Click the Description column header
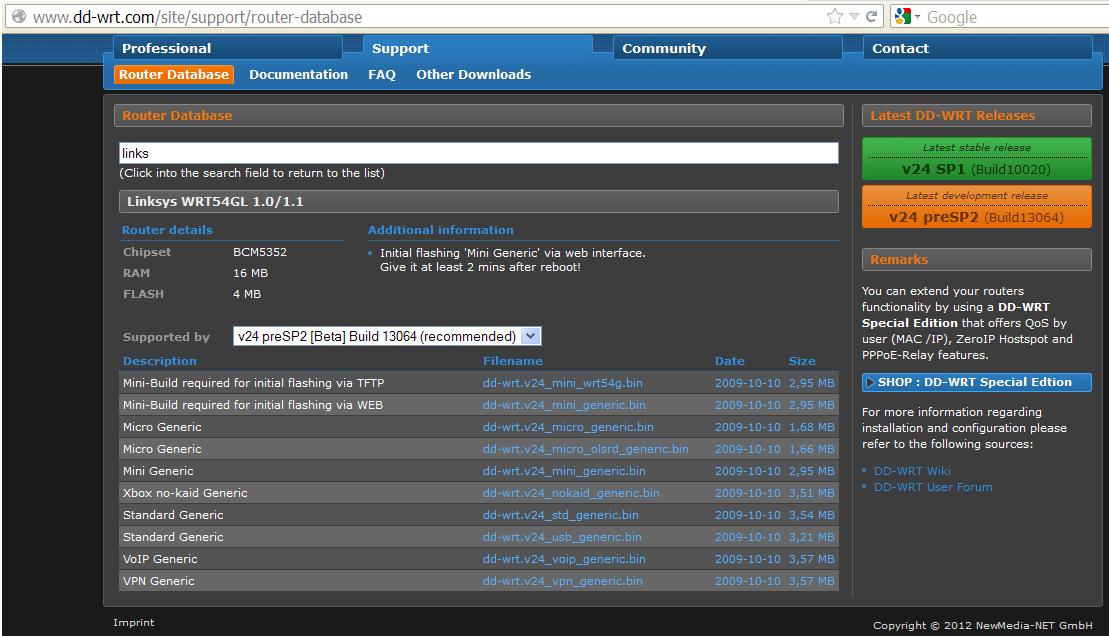 click(159, 361)
